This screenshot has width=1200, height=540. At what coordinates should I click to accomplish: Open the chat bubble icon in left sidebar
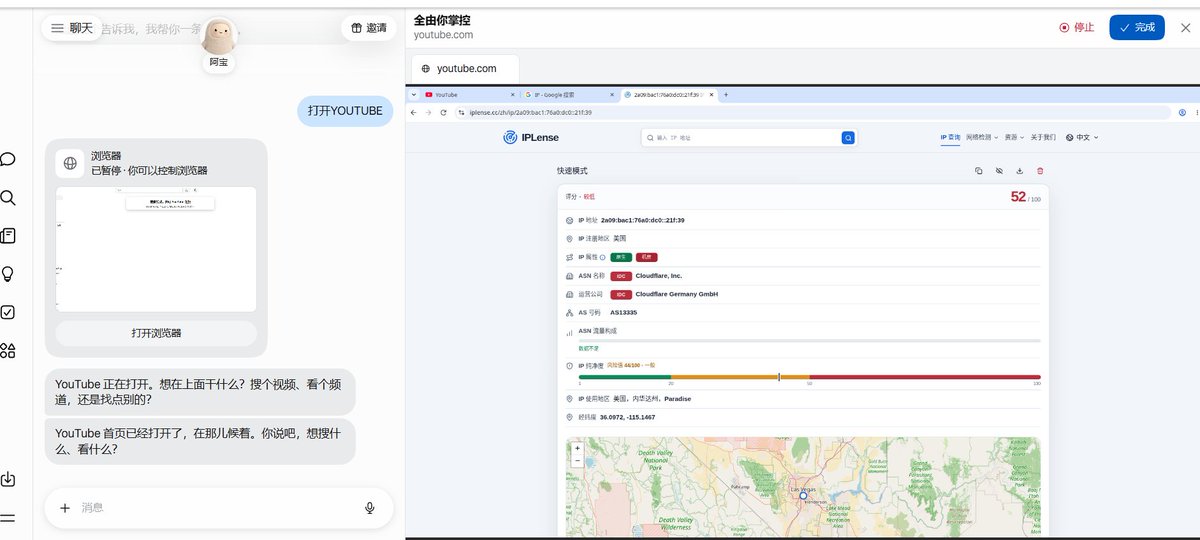(8, 159)
